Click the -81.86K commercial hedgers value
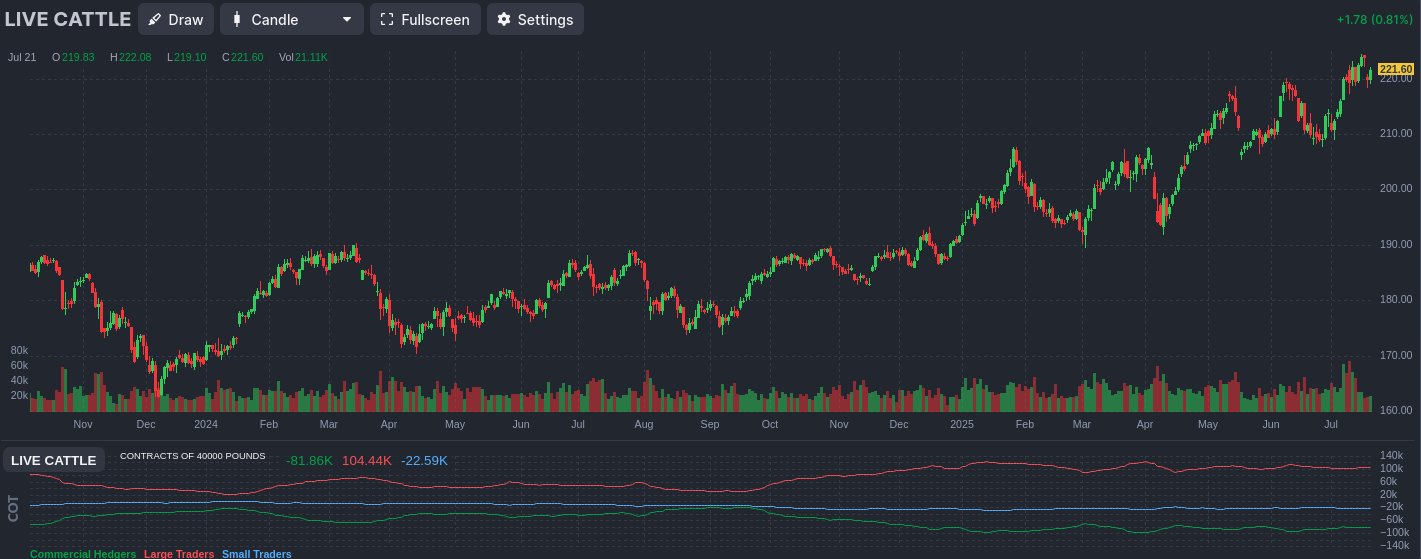The width and height of the screenshot is (1421, 559). click(309, 460)
